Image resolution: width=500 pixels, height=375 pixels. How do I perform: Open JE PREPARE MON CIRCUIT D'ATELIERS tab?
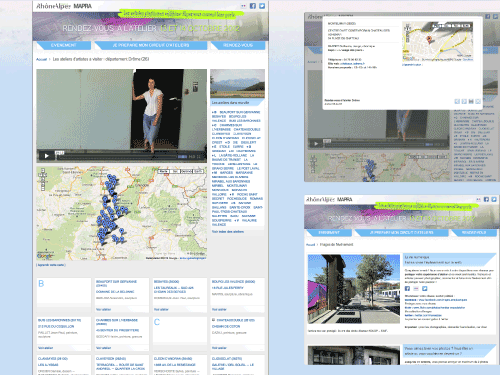tap(151, 45)
